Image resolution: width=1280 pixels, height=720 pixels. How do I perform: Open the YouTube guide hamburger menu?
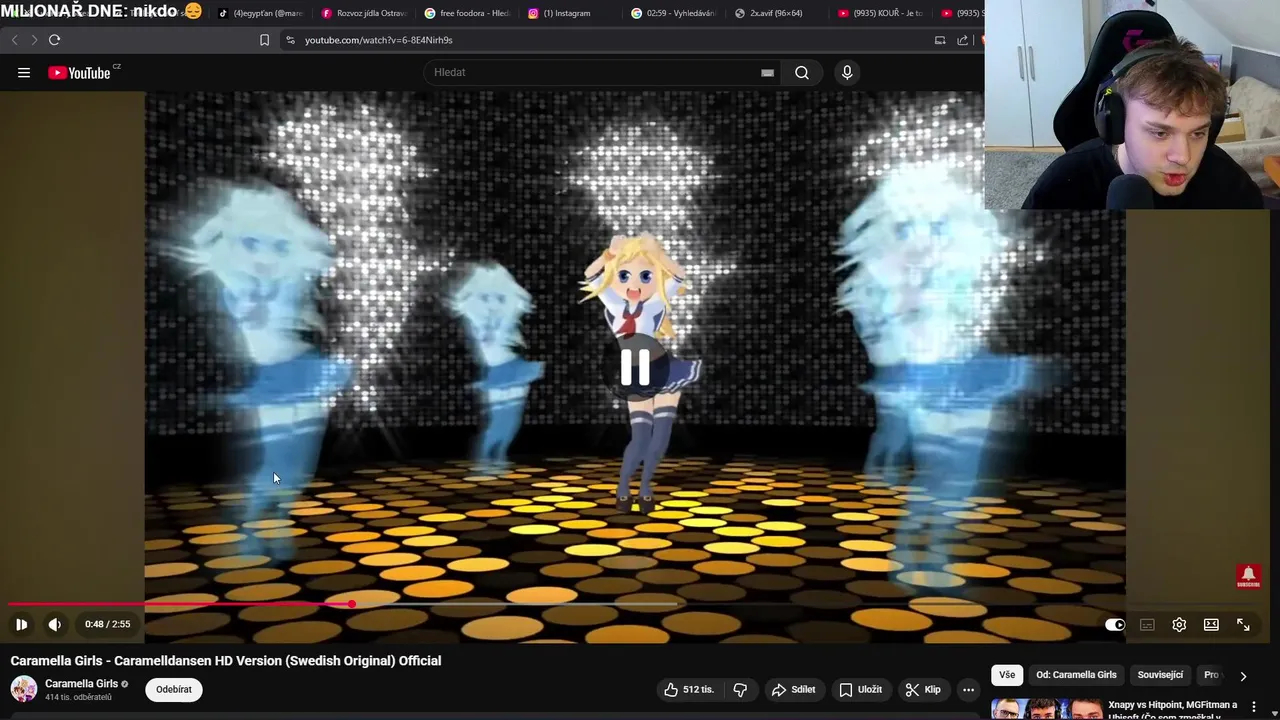tap(24, 72)
